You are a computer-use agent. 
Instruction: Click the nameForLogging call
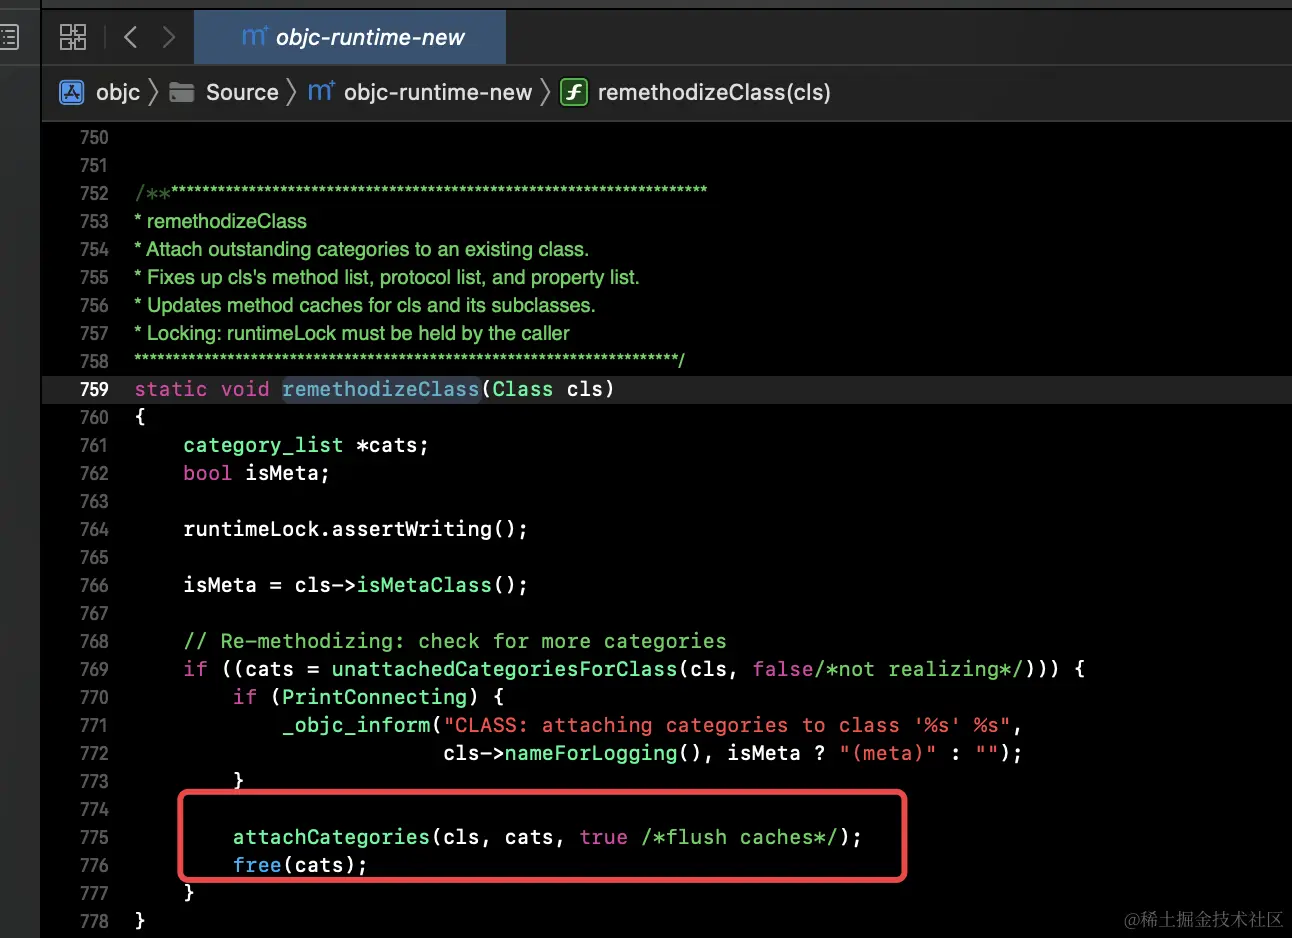pos(590,753)
